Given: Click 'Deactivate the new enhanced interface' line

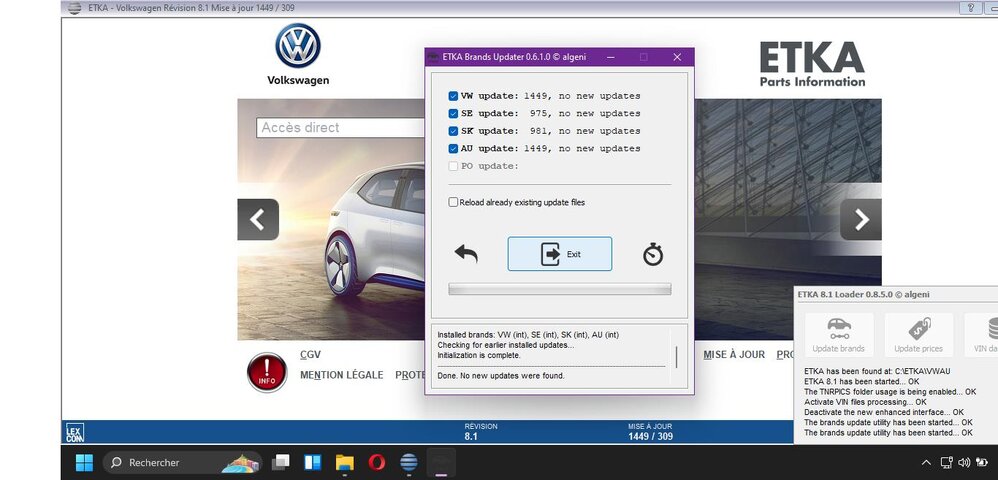Looking at the screenshot, I should pos(883,412).
